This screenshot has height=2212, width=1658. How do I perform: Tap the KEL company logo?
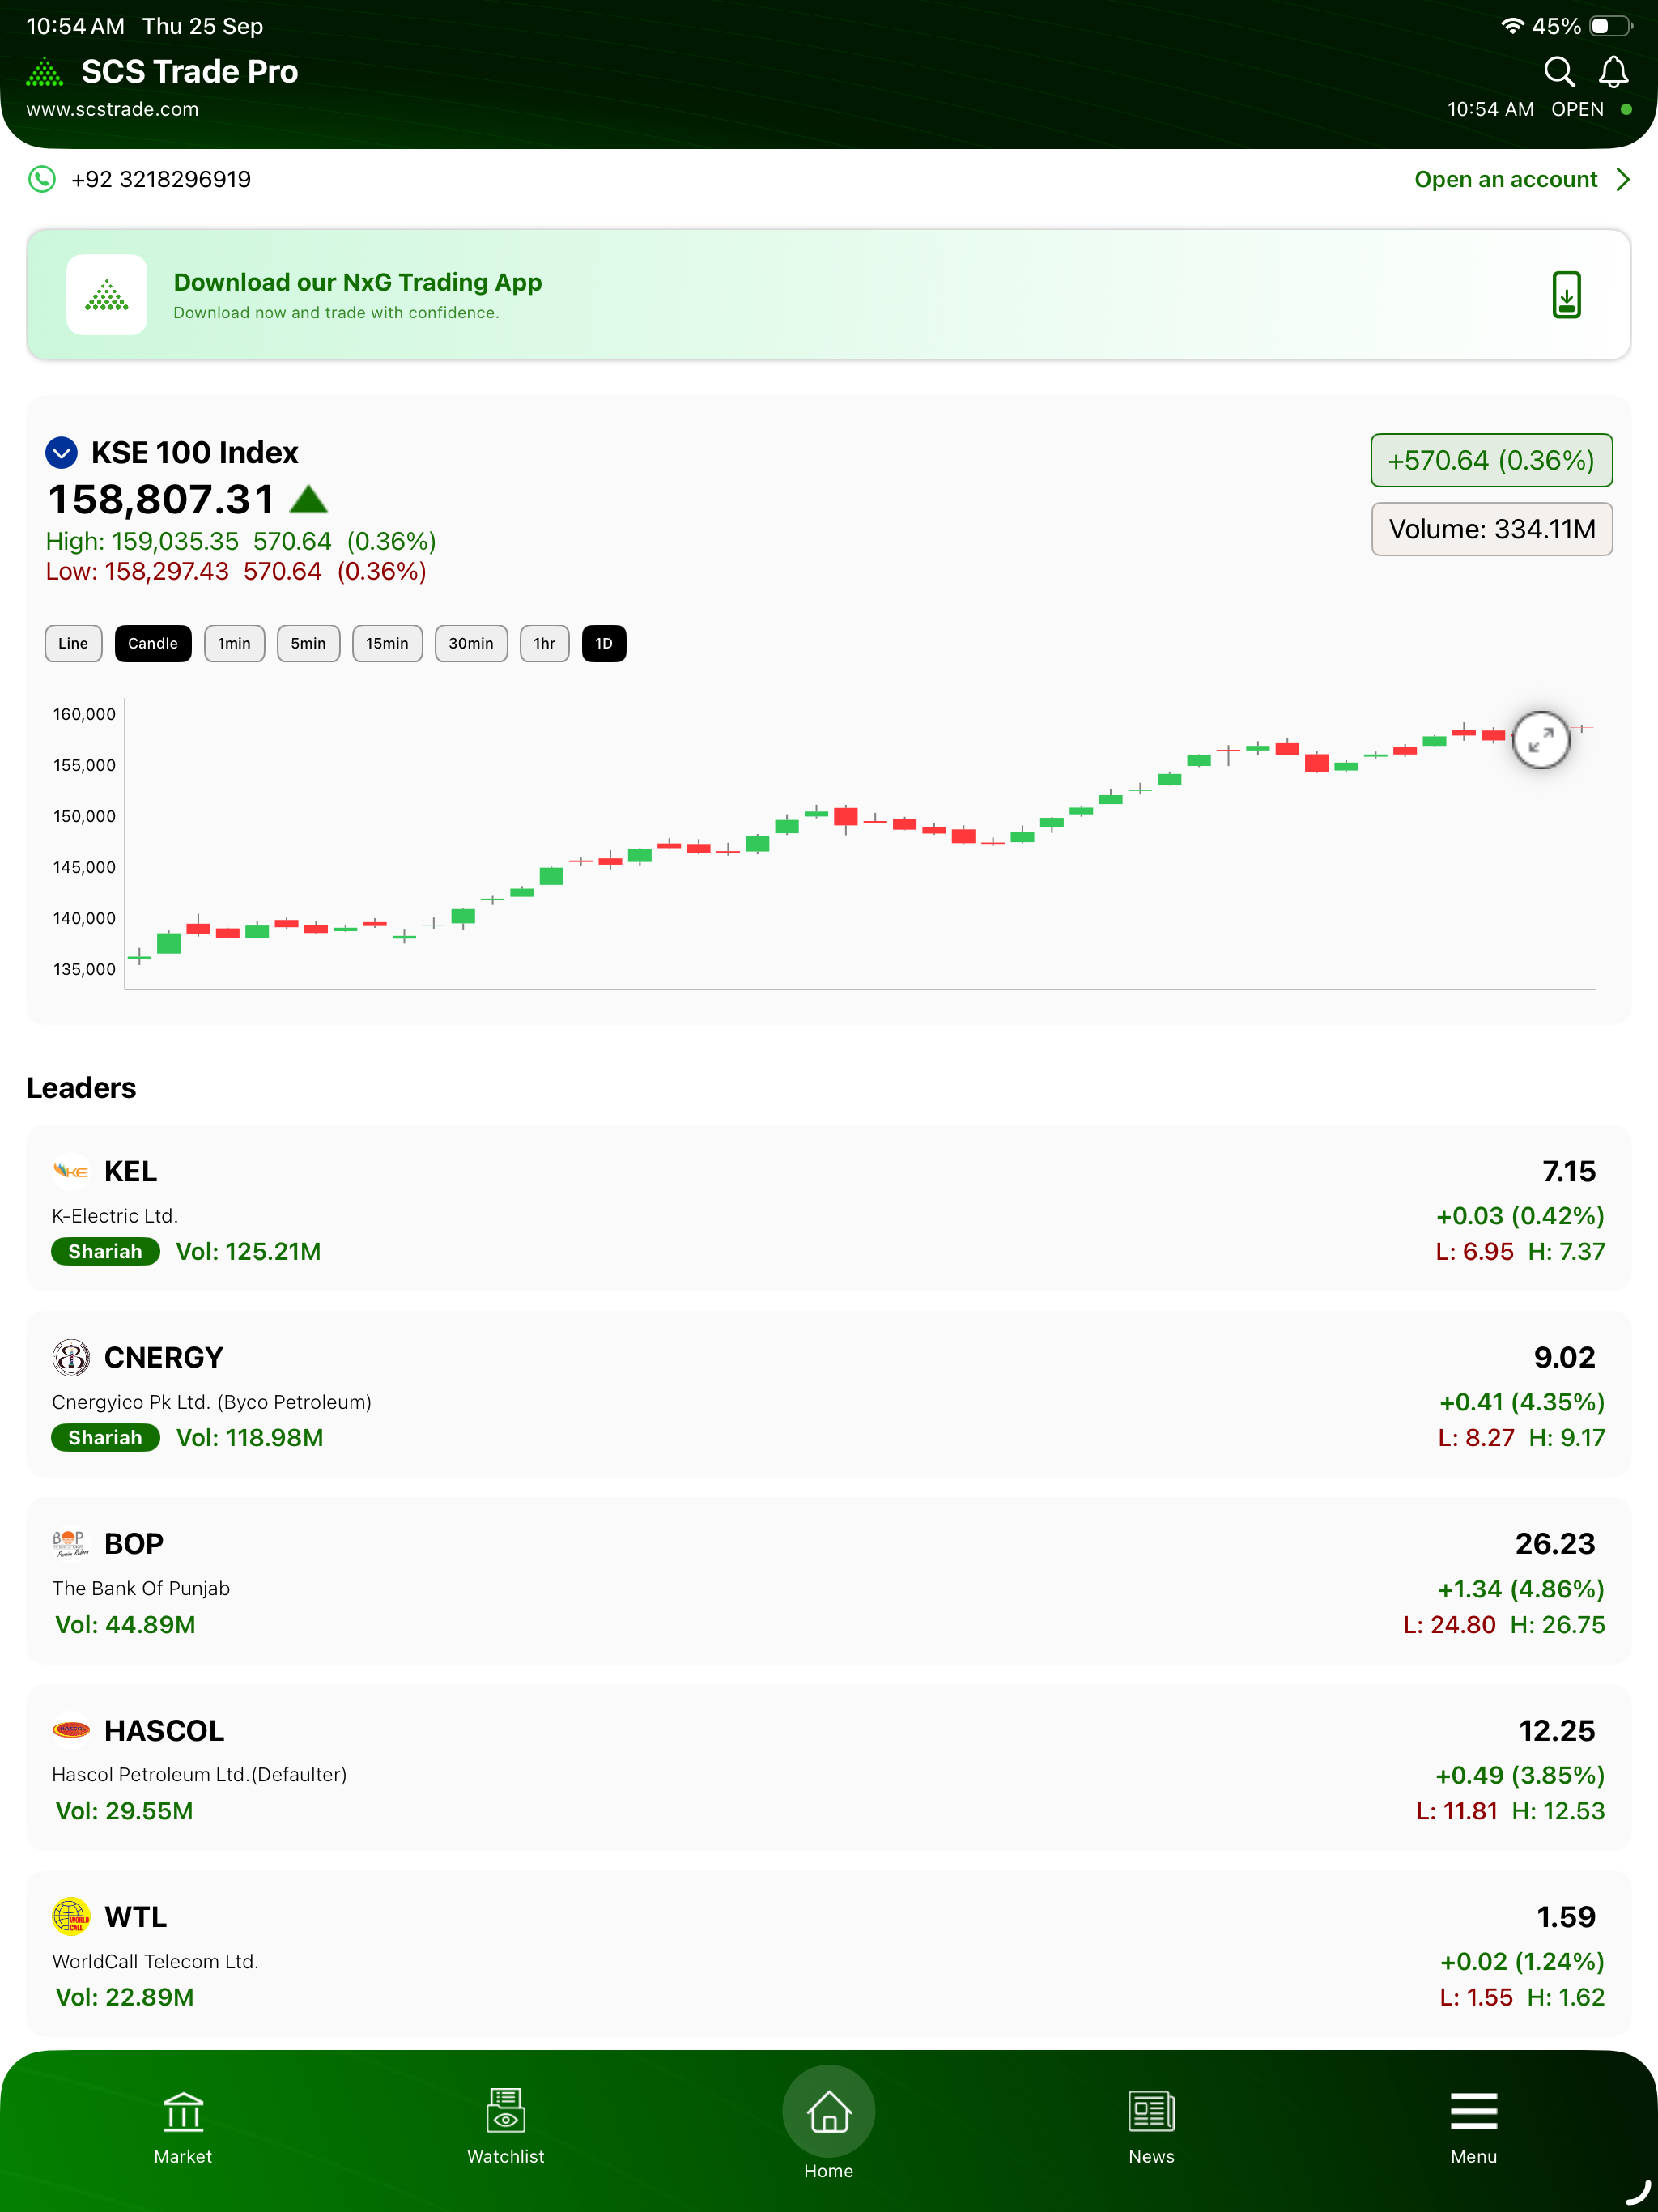point(71,1171)
